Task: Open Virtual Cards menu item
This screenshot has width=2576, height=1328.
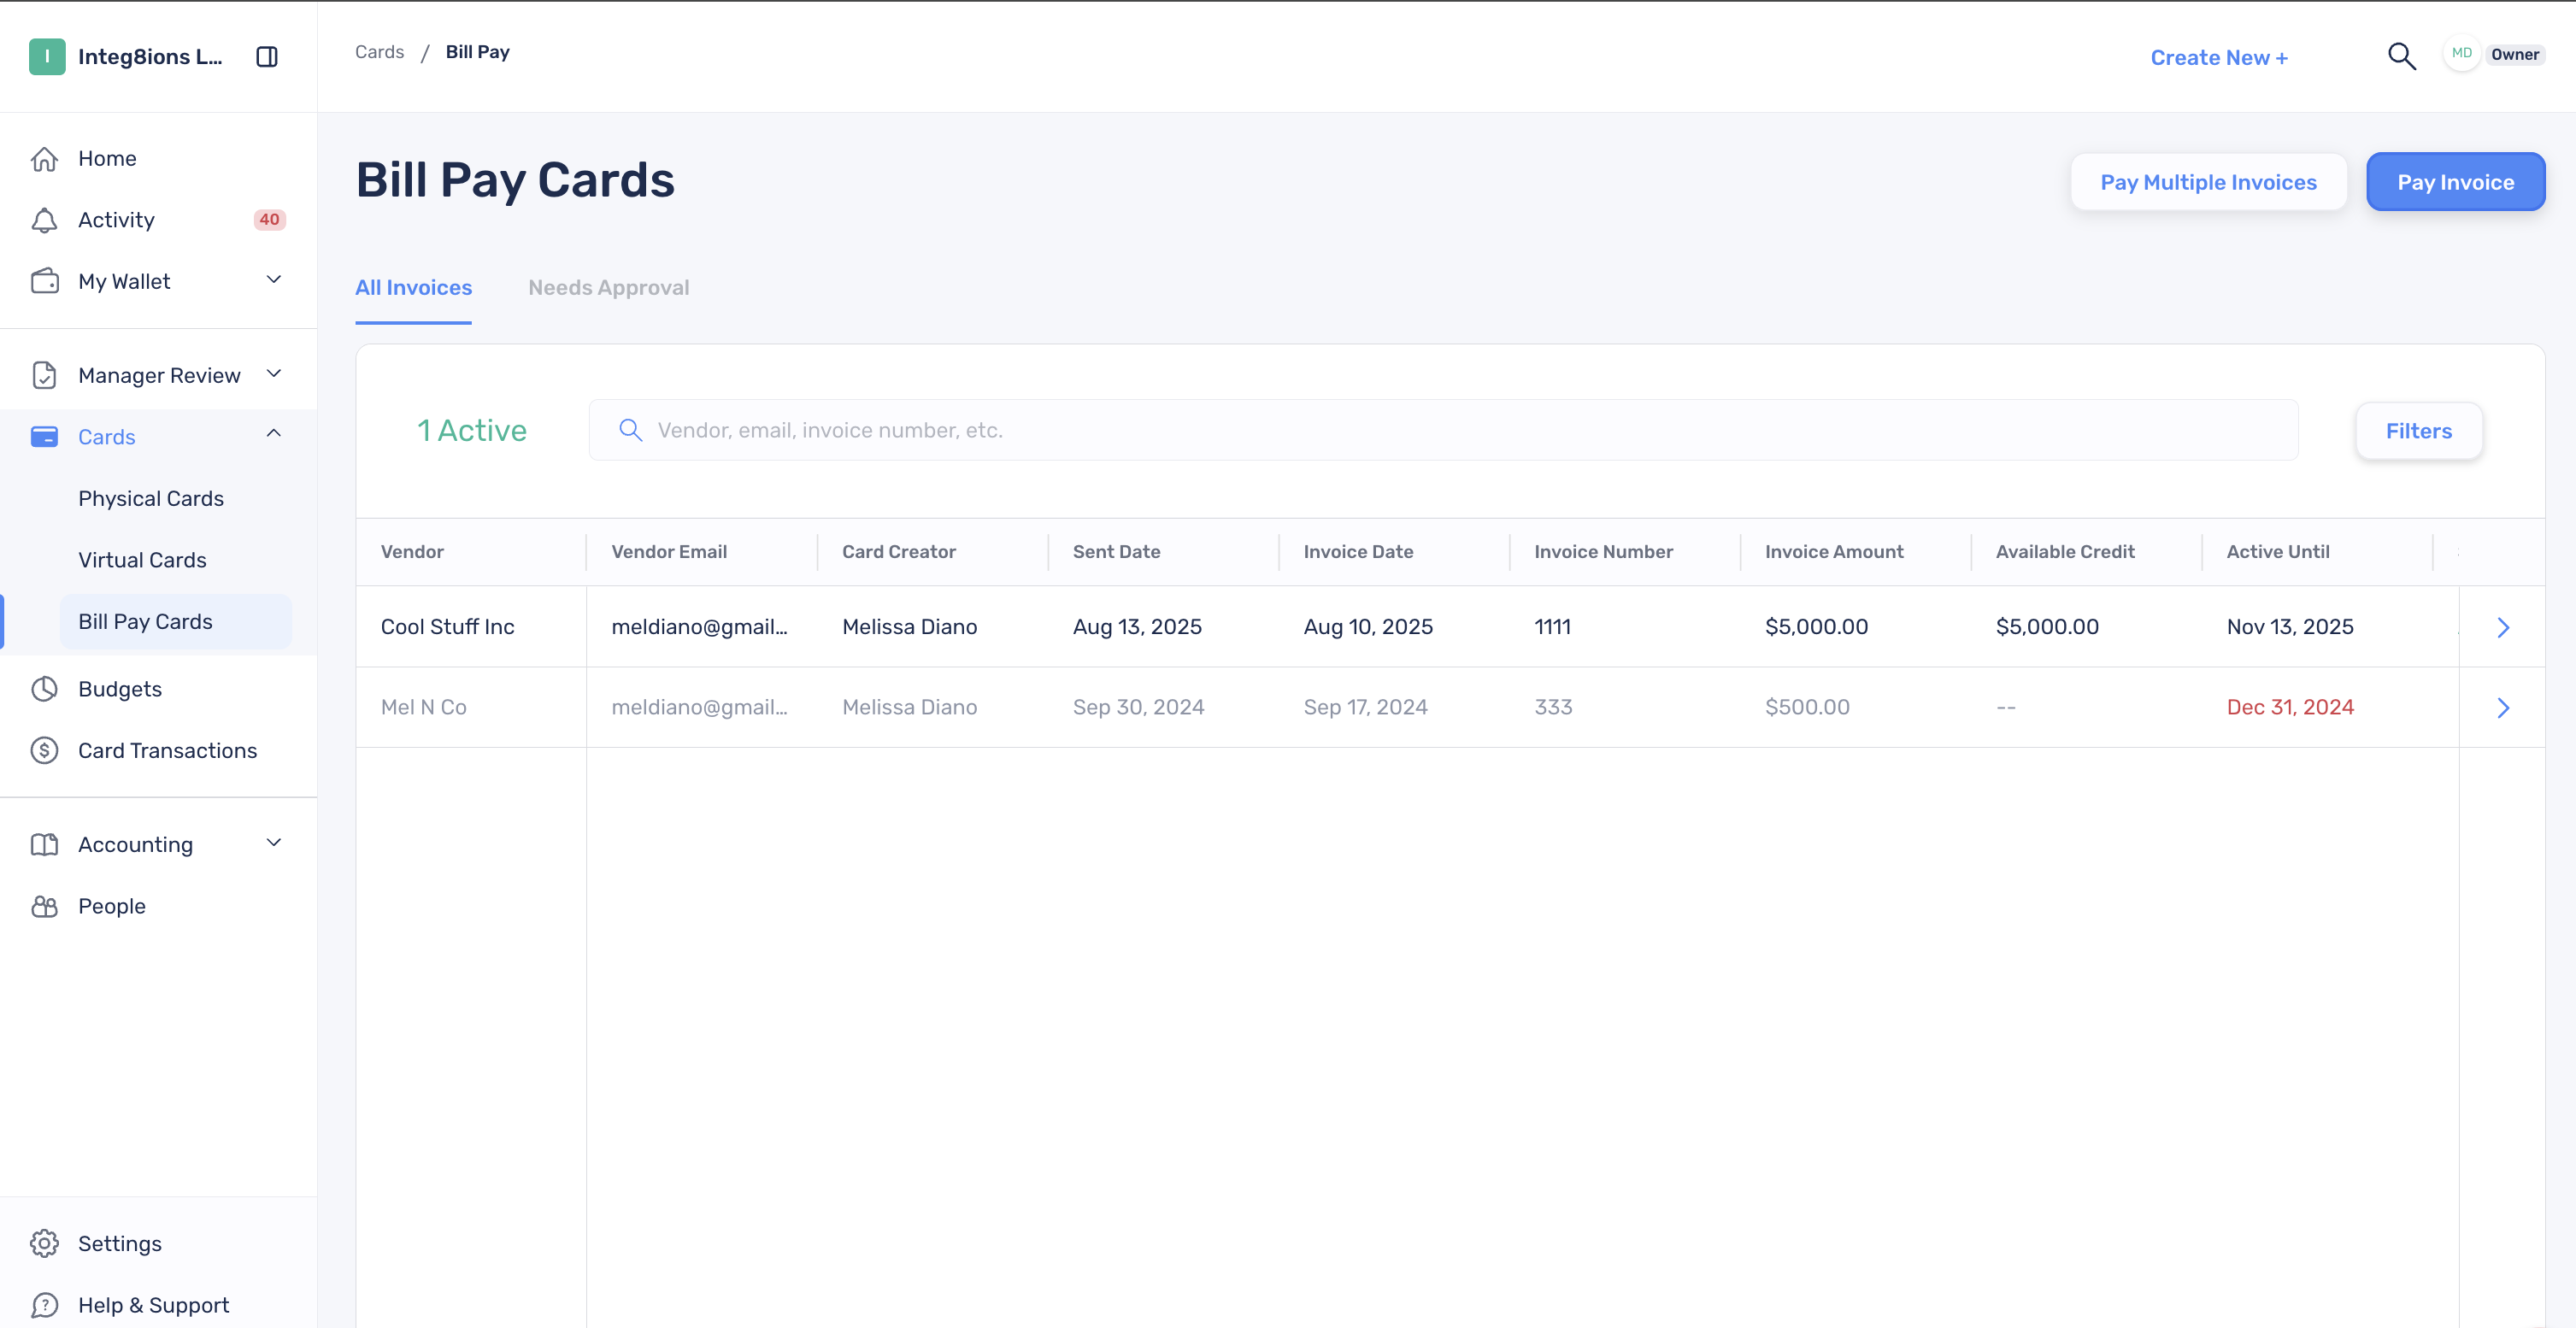Action: pos(142,560)
